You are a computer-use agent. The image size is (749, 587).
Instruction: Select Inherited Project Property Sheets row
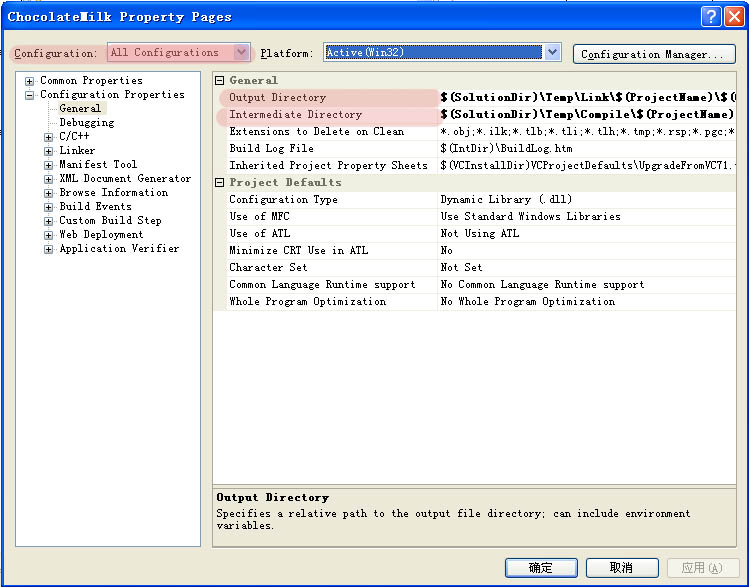click(332, 165)
